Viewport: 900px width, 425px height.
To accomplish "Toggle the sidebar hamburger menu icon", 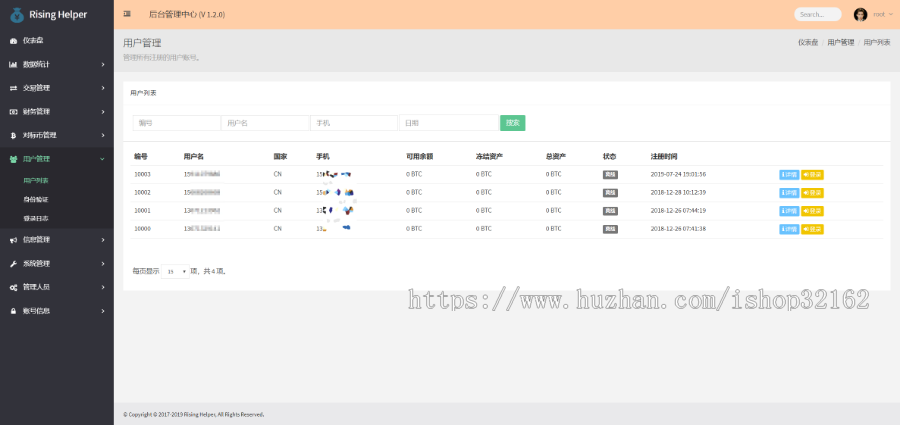I will pos(127,14).
